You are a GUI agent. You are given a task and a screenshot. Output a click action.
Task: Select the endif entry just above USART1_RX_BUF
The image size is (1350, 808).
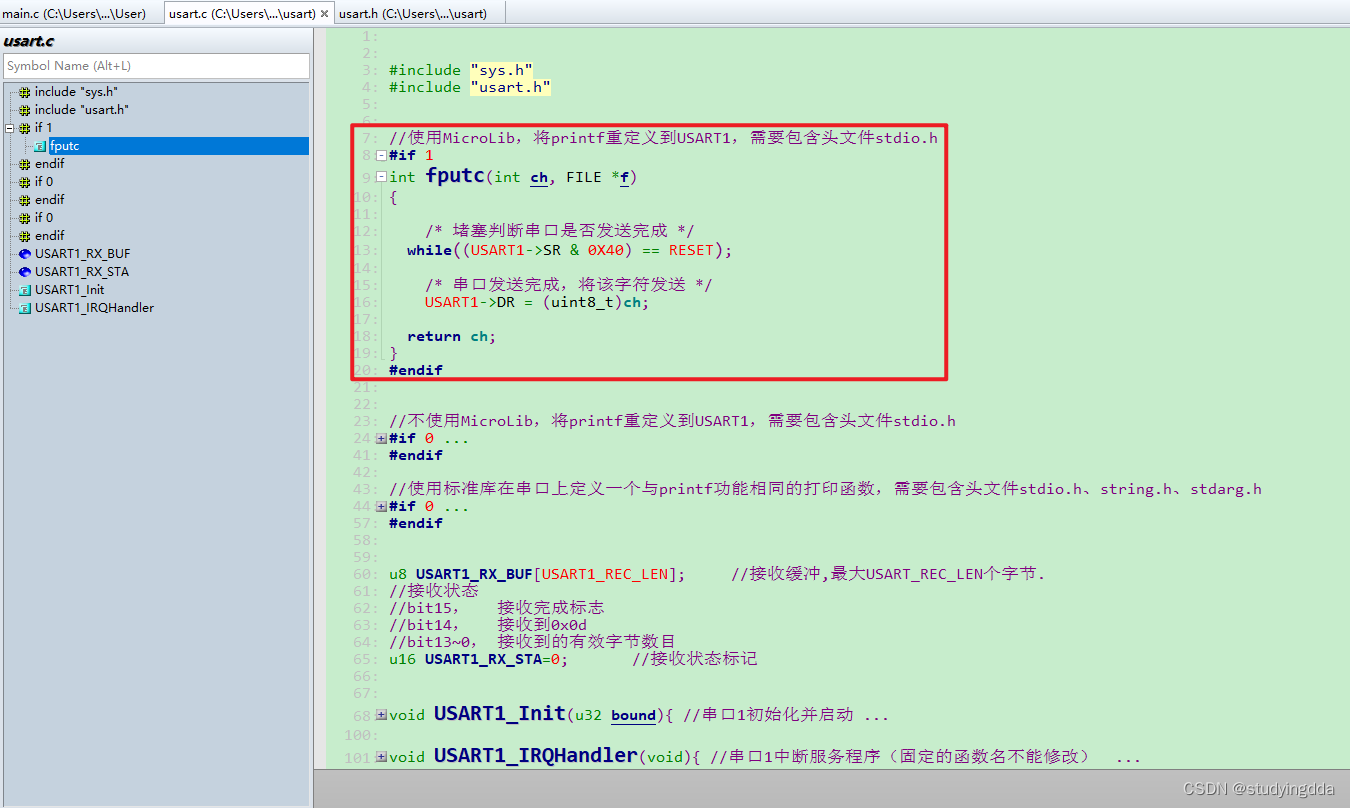coord(49,236)
